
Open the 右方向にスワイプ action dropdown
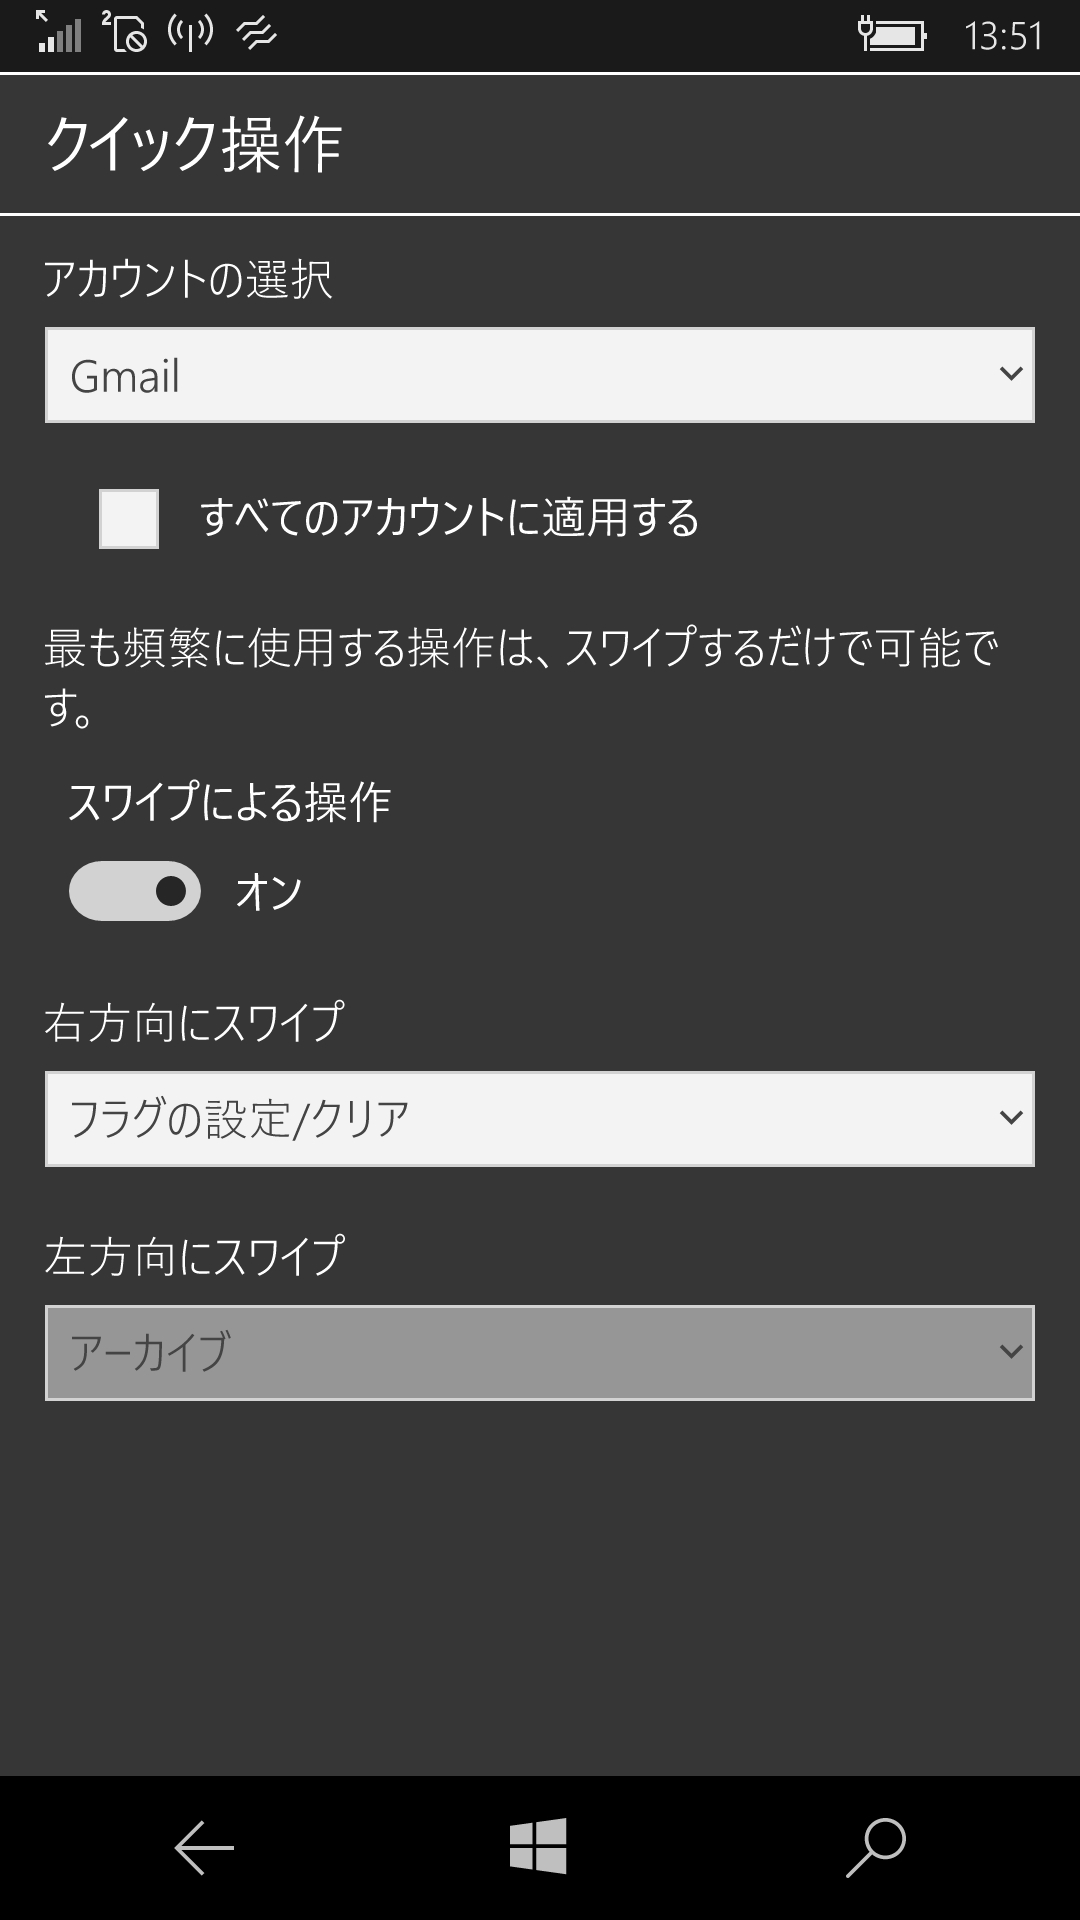pyautogui.click(x=539, y=1117)
